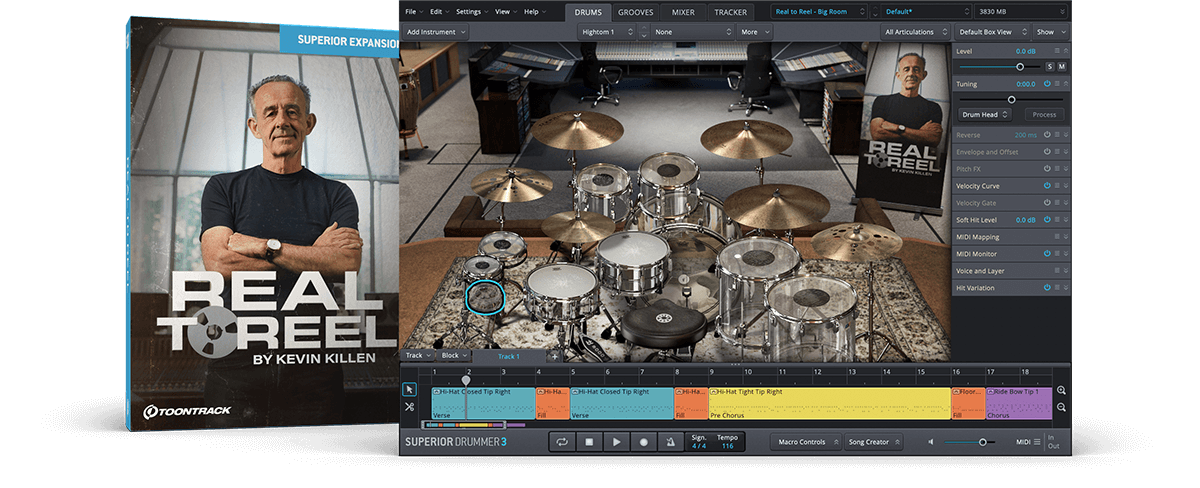Open the Add Instrument dropdown
Image resolution: width=1200 pixels, height=488 pixels.
(436, 32)
